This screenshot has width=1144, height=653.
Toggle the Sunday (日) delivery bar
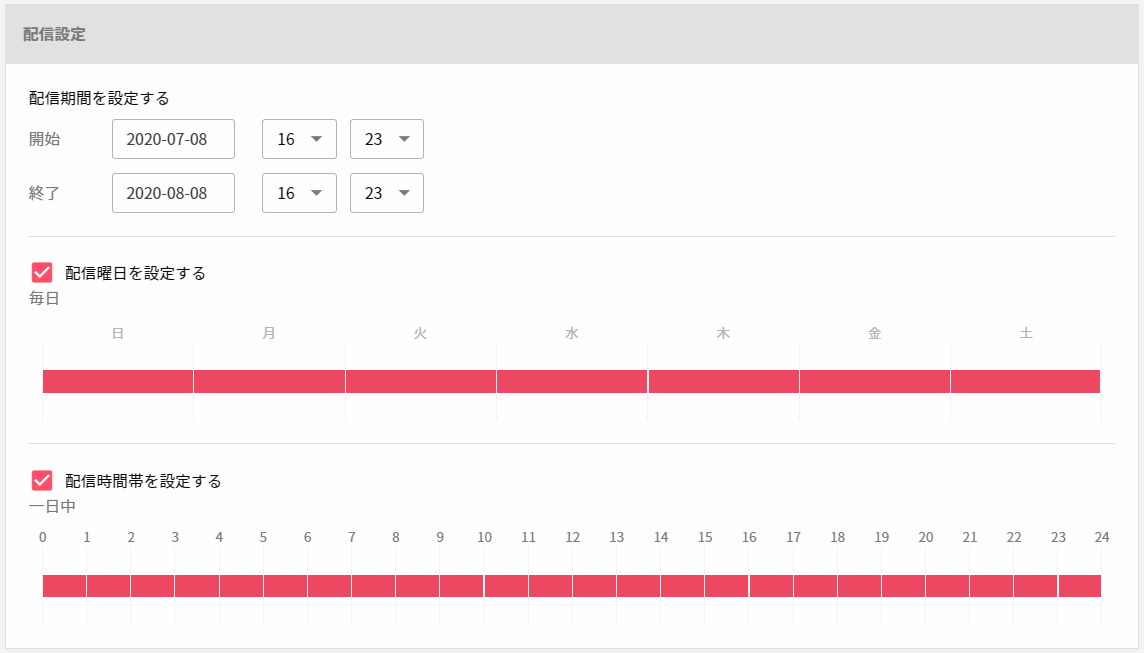(x=118, y=381)
